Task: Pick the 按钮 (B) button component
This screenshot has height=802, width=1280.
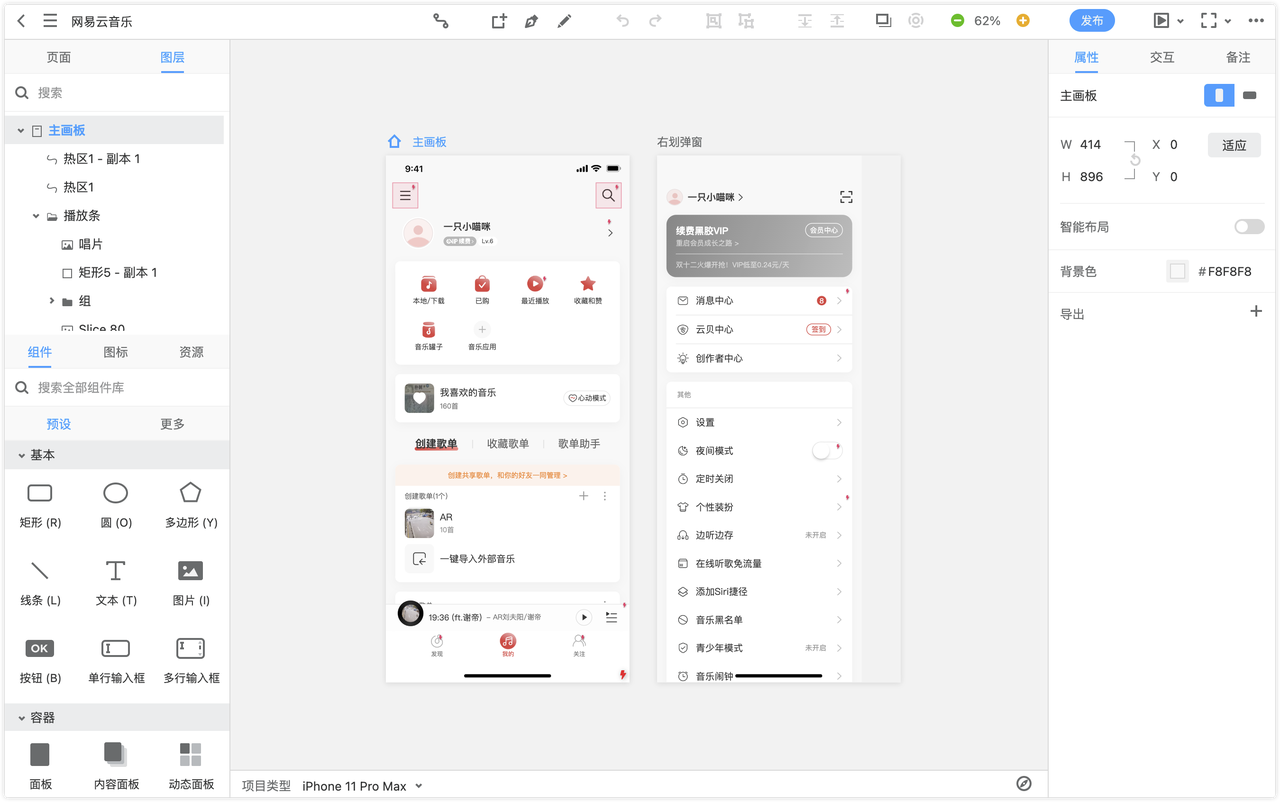Action: tap(40, 661)
